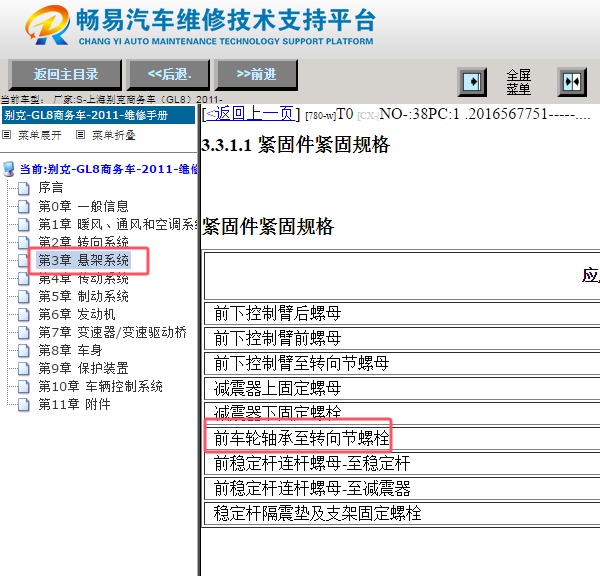Viewport: 600px width, 576px height.
Task: Click the page icon beside 第3章 悬架系统
Action: click(24, 261)
